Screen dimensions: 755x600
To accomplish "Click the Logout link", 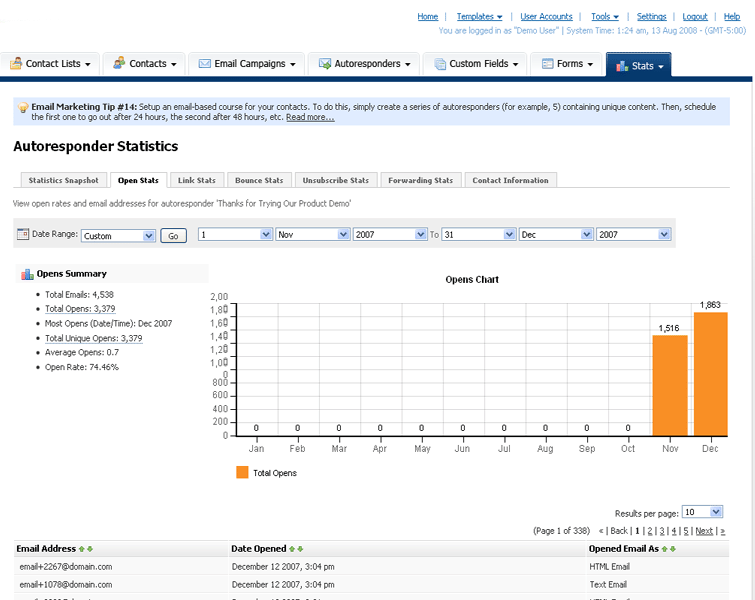I will pyautogui.click(x=695, y=16).
